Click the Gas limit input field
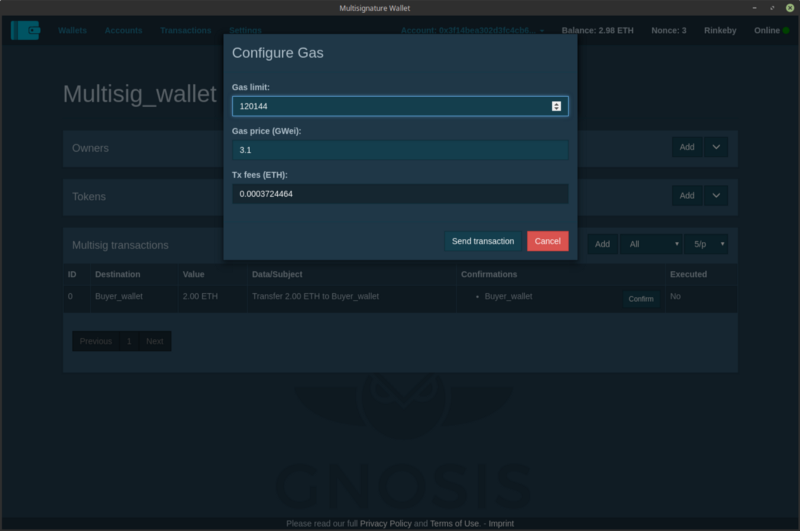Image resolution: width=800 pixels, height=531 pixels. coord(400,106)
